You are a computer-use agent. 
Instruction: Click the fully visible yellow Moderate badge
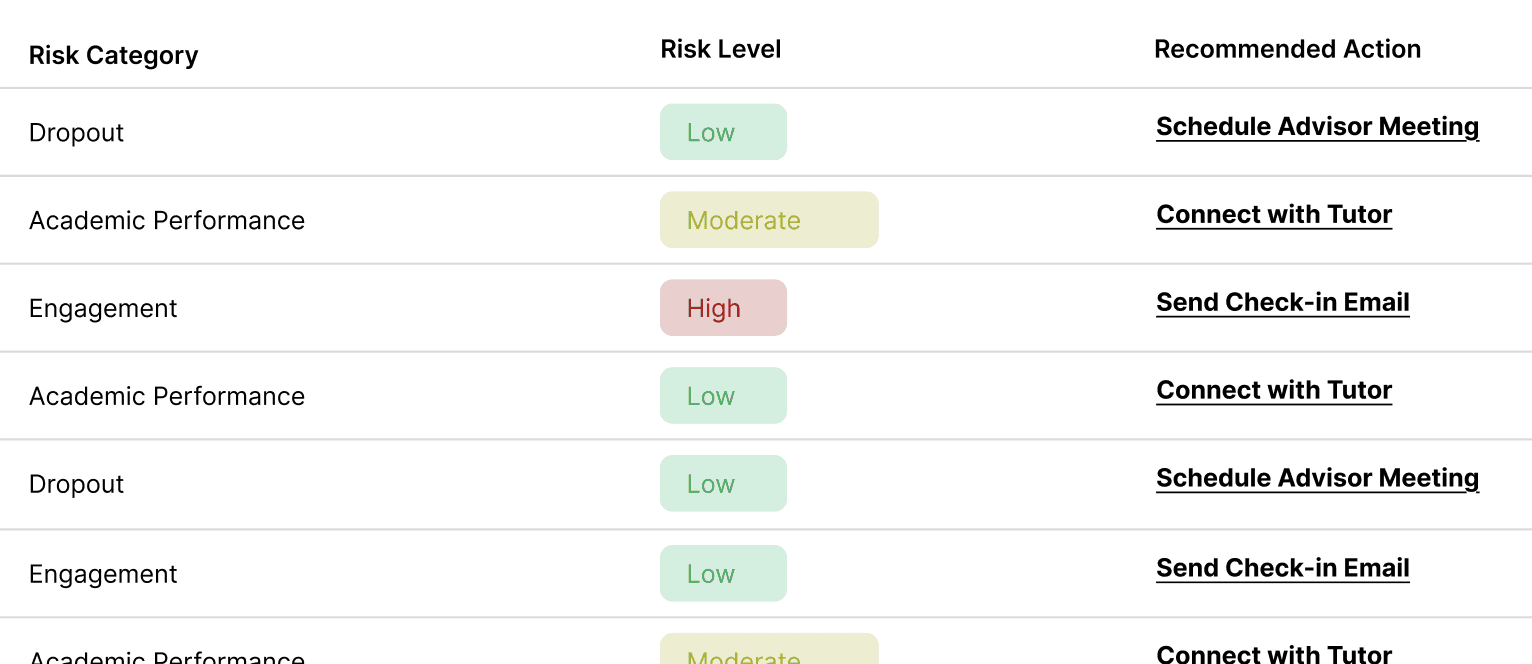point(769,220)
